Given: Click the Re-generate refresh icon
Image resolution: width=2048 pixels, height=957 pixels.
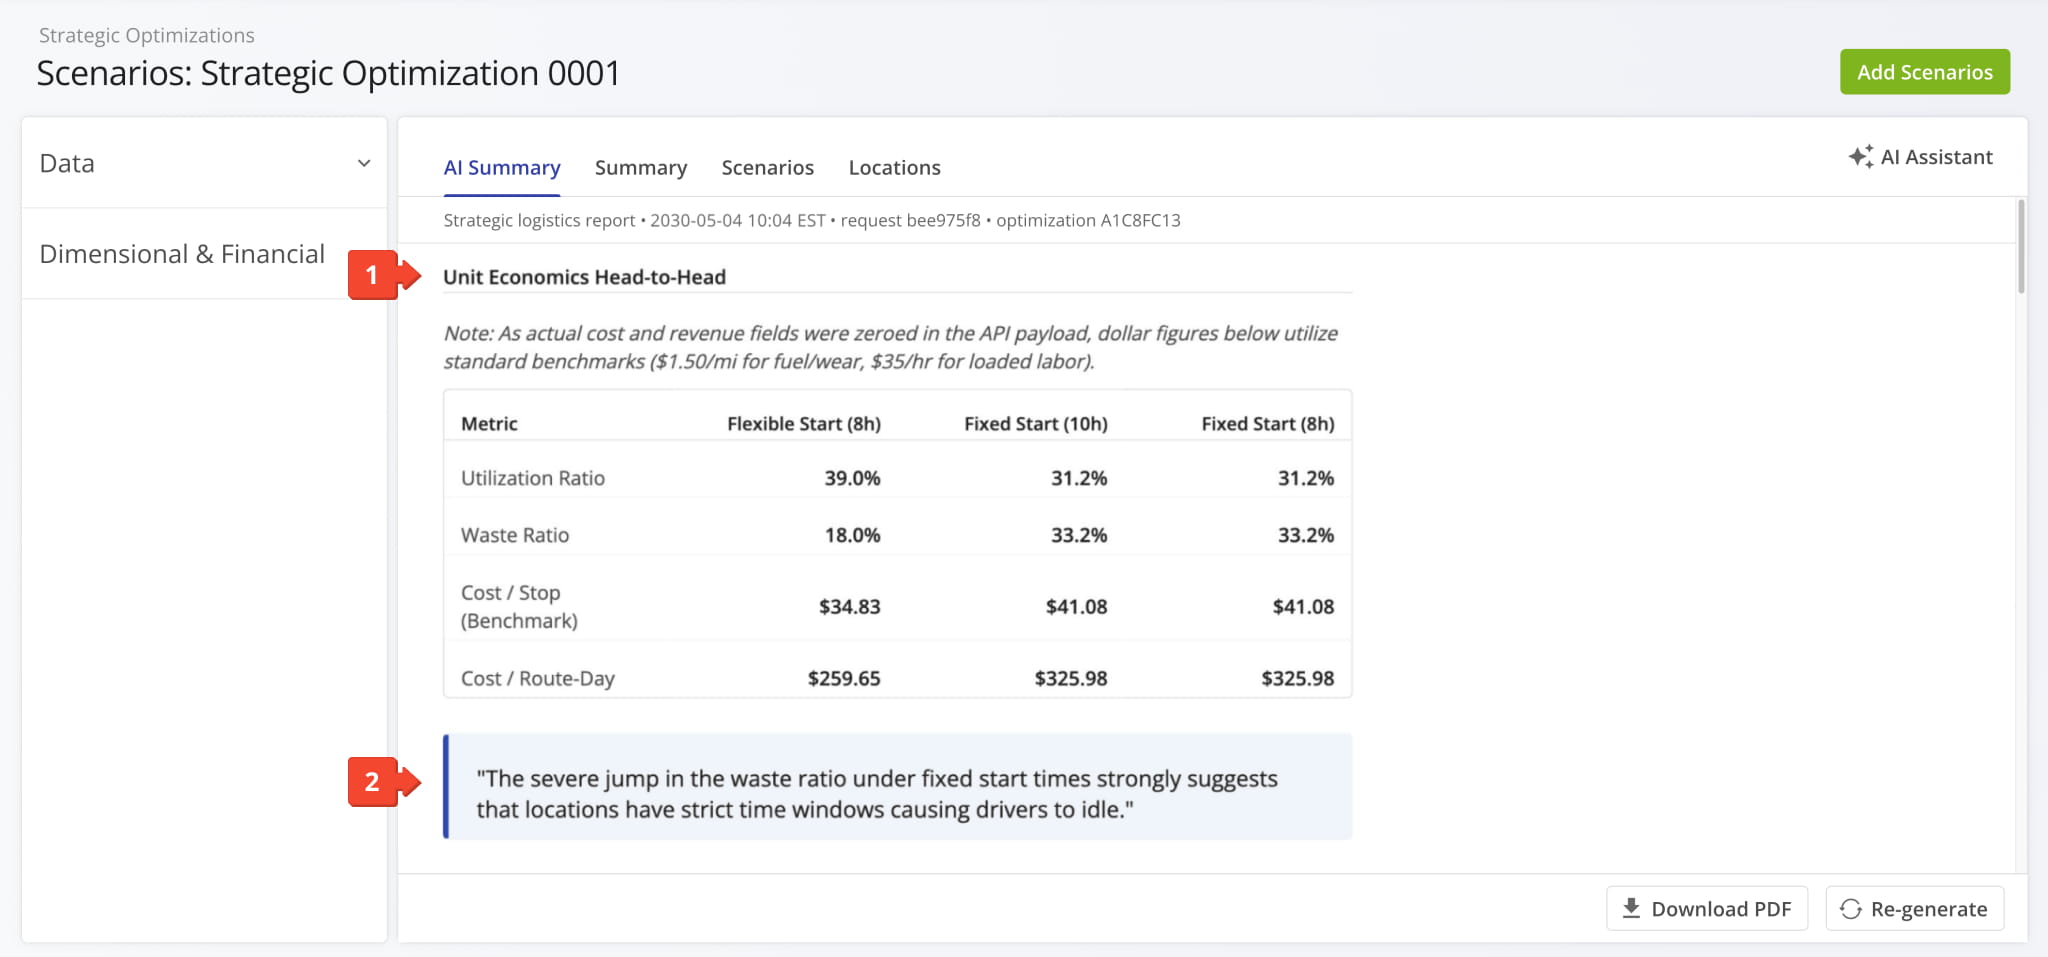Looking at the screenshot, I should (1851, 908).
